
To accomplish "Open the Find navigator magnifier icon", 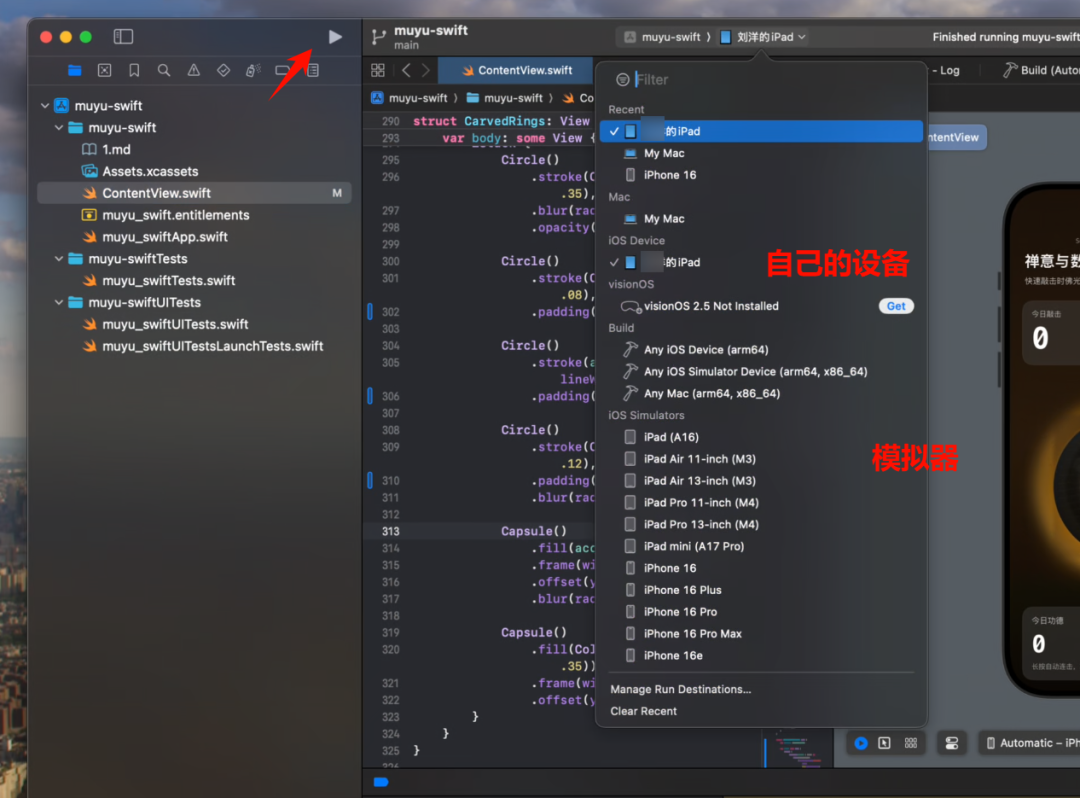I will (164, 70).
